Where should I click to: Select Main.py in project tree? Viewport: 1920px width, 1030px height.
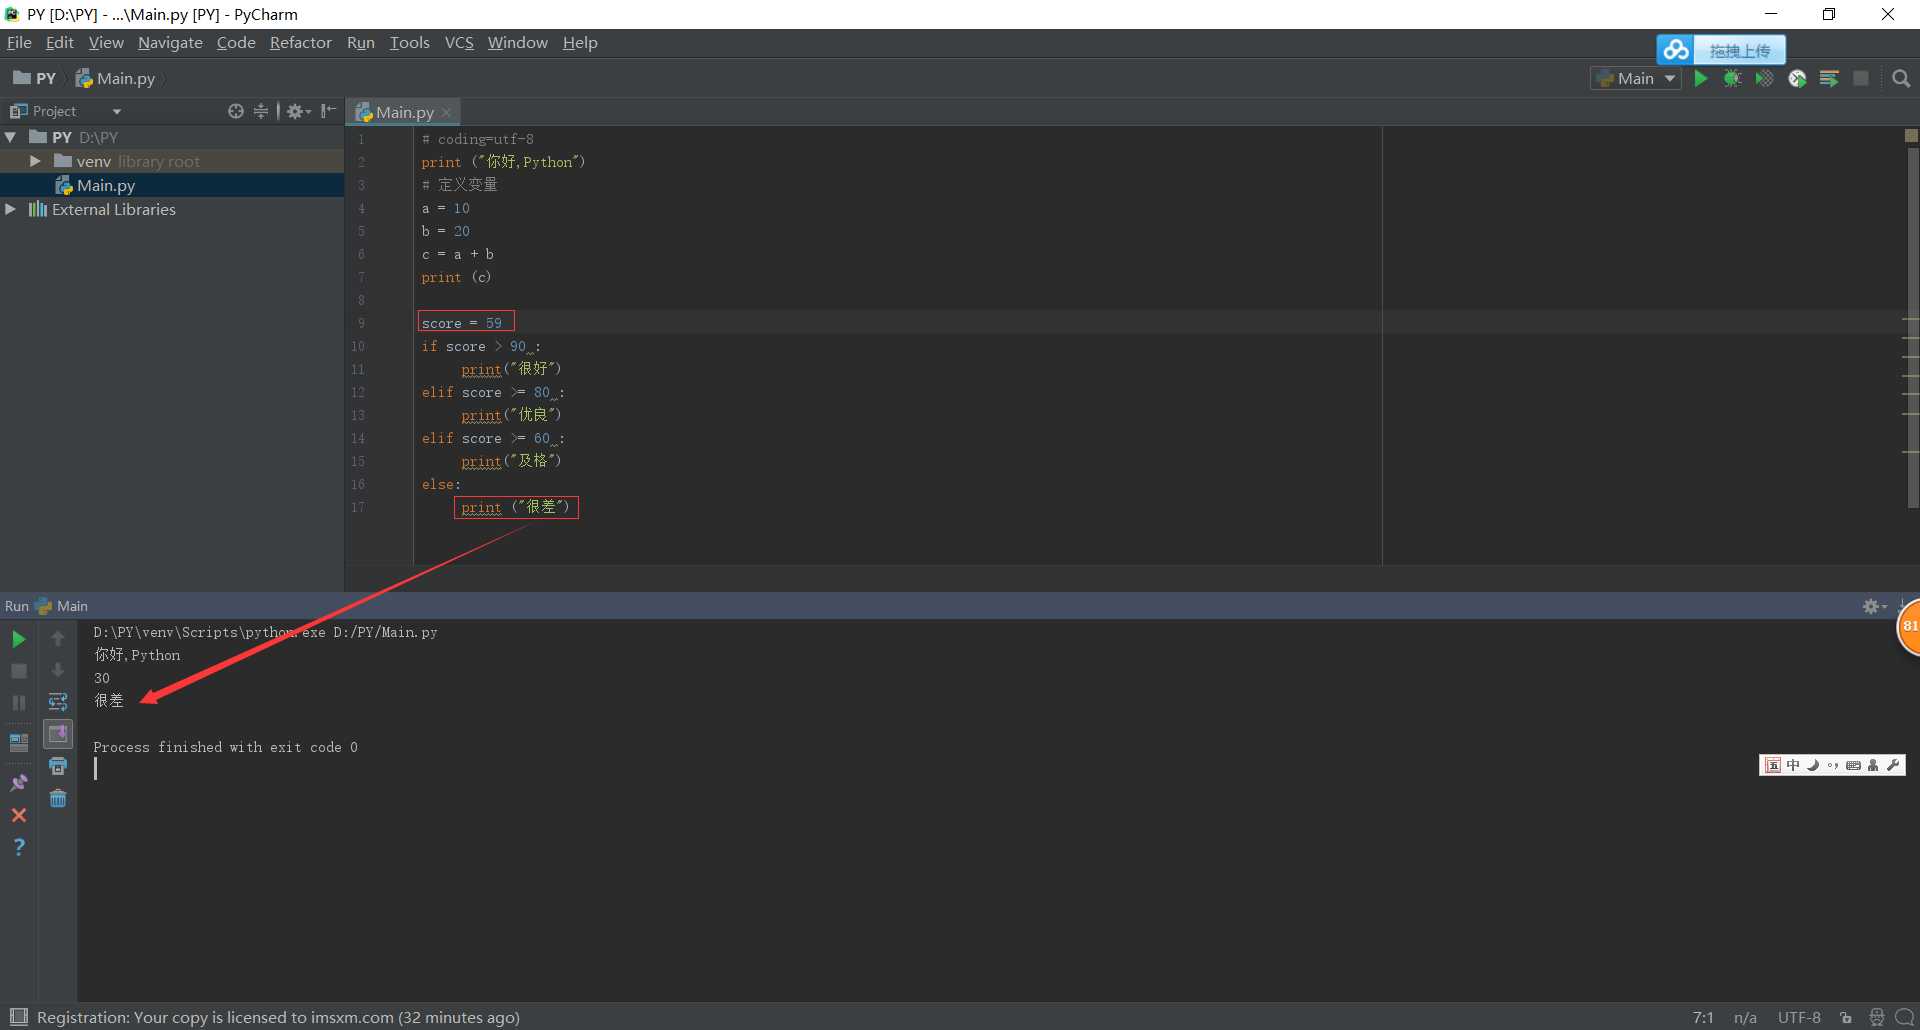coord(172,185)
